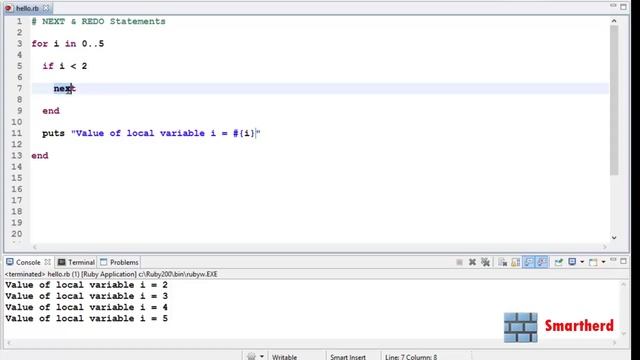Click line number 20 in the gutter
This screenshot has height=360, width=640.
click(x=16, y=234)
